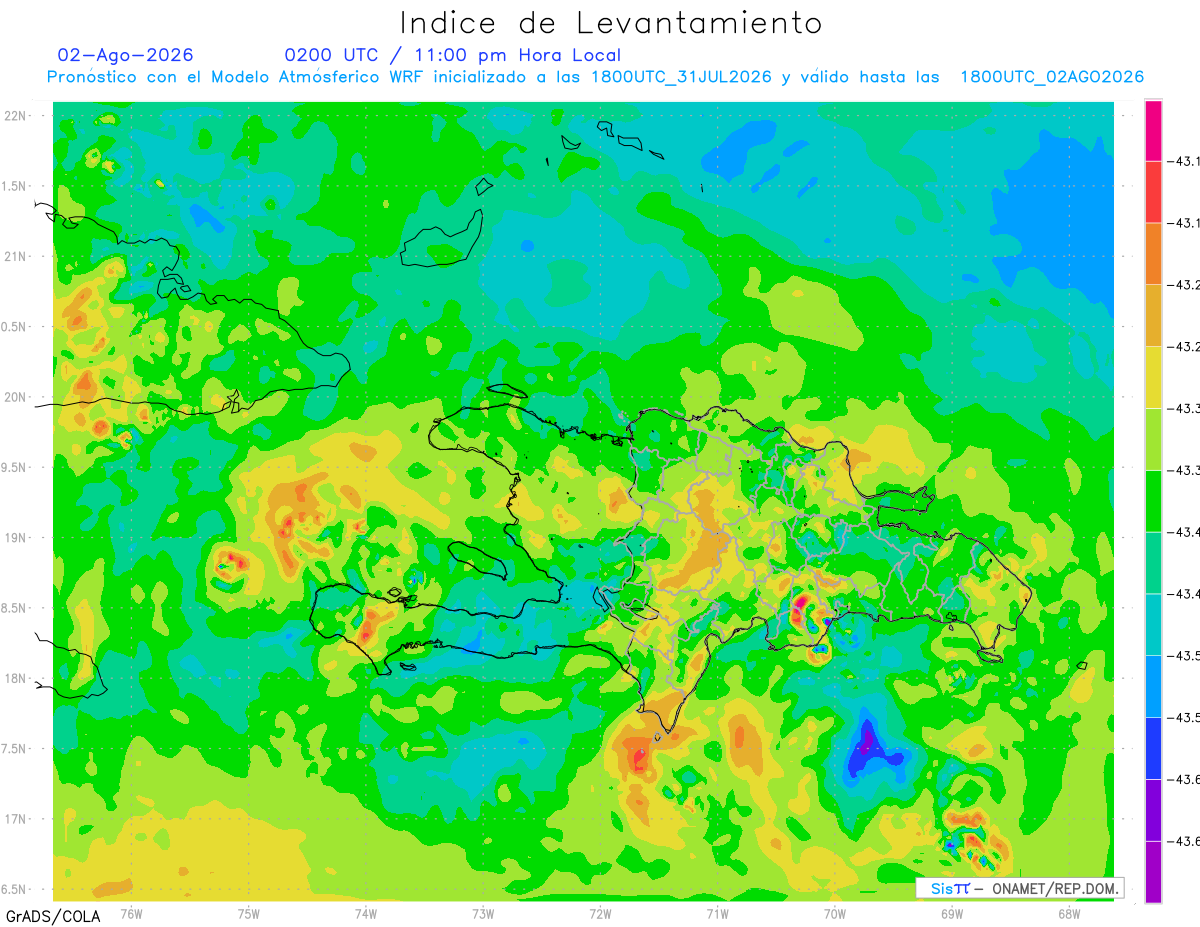Click the '1.5N' latitude label
This screenshot has width=1200, height=927.
pyautogui.click(x=15, y=186)
